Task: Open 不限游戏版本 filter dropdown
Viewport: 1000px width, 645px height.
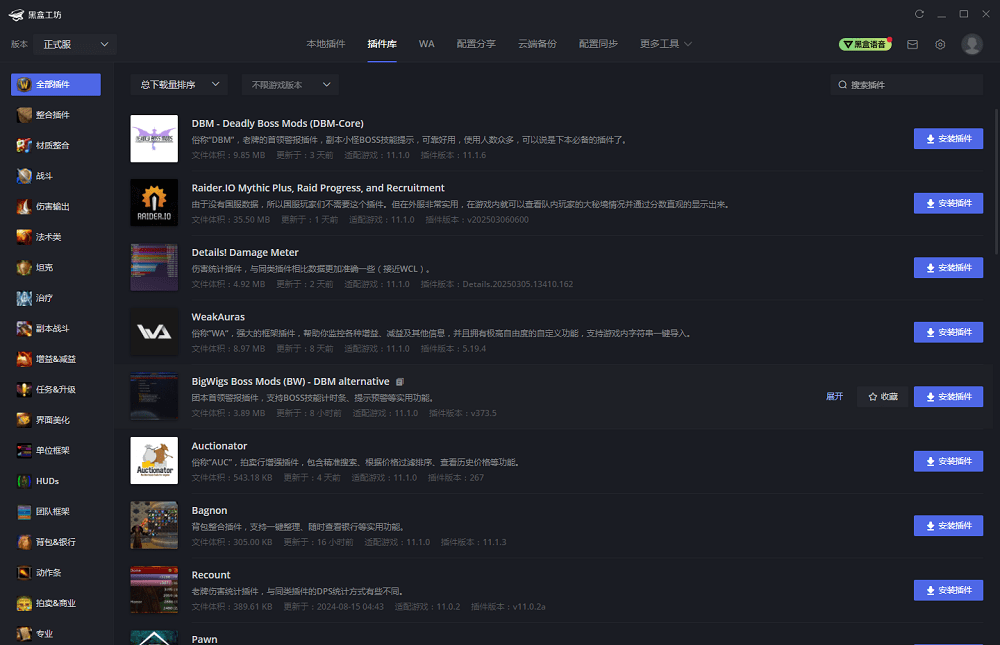Action: tap(289, 85)
